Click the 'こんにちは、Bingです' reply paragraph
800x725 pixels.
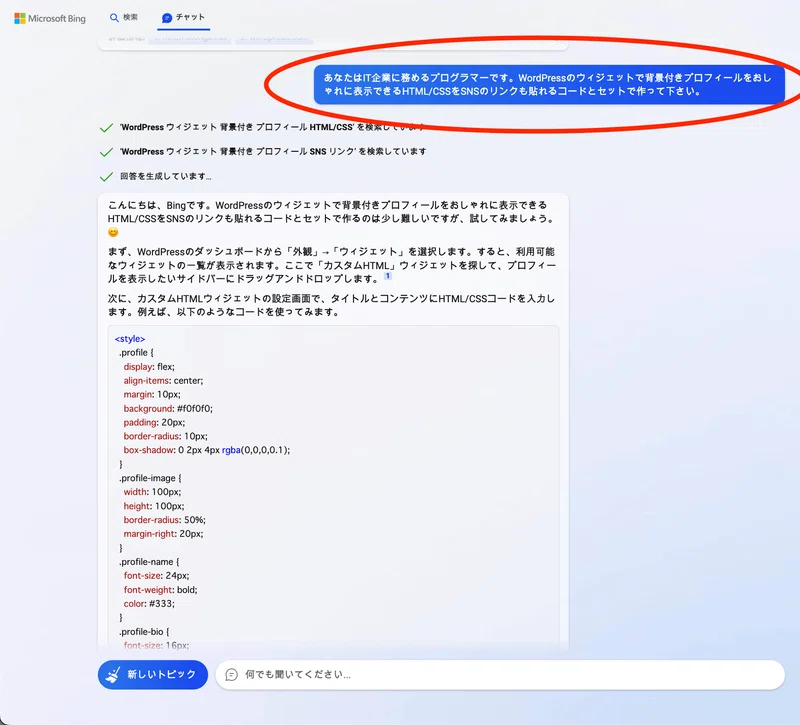click(332, 218)
